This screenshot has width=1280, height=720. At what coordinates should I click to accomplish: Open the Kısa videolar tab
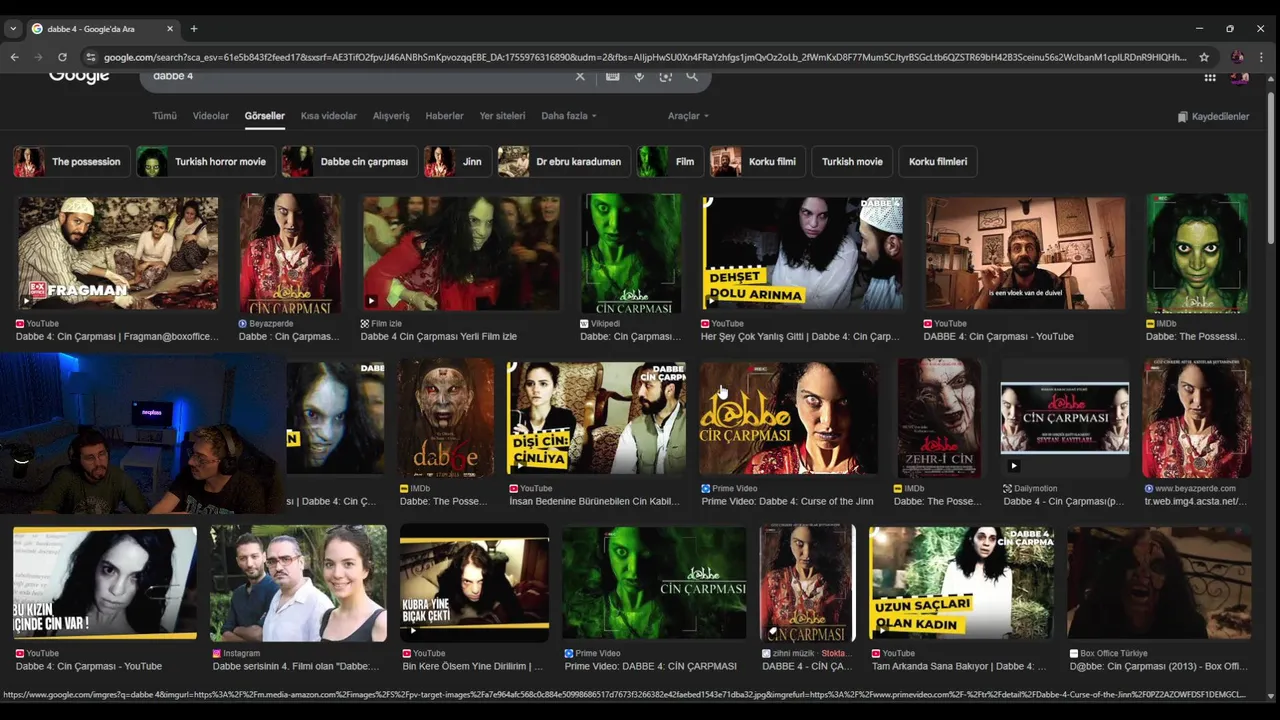(329, 116)
